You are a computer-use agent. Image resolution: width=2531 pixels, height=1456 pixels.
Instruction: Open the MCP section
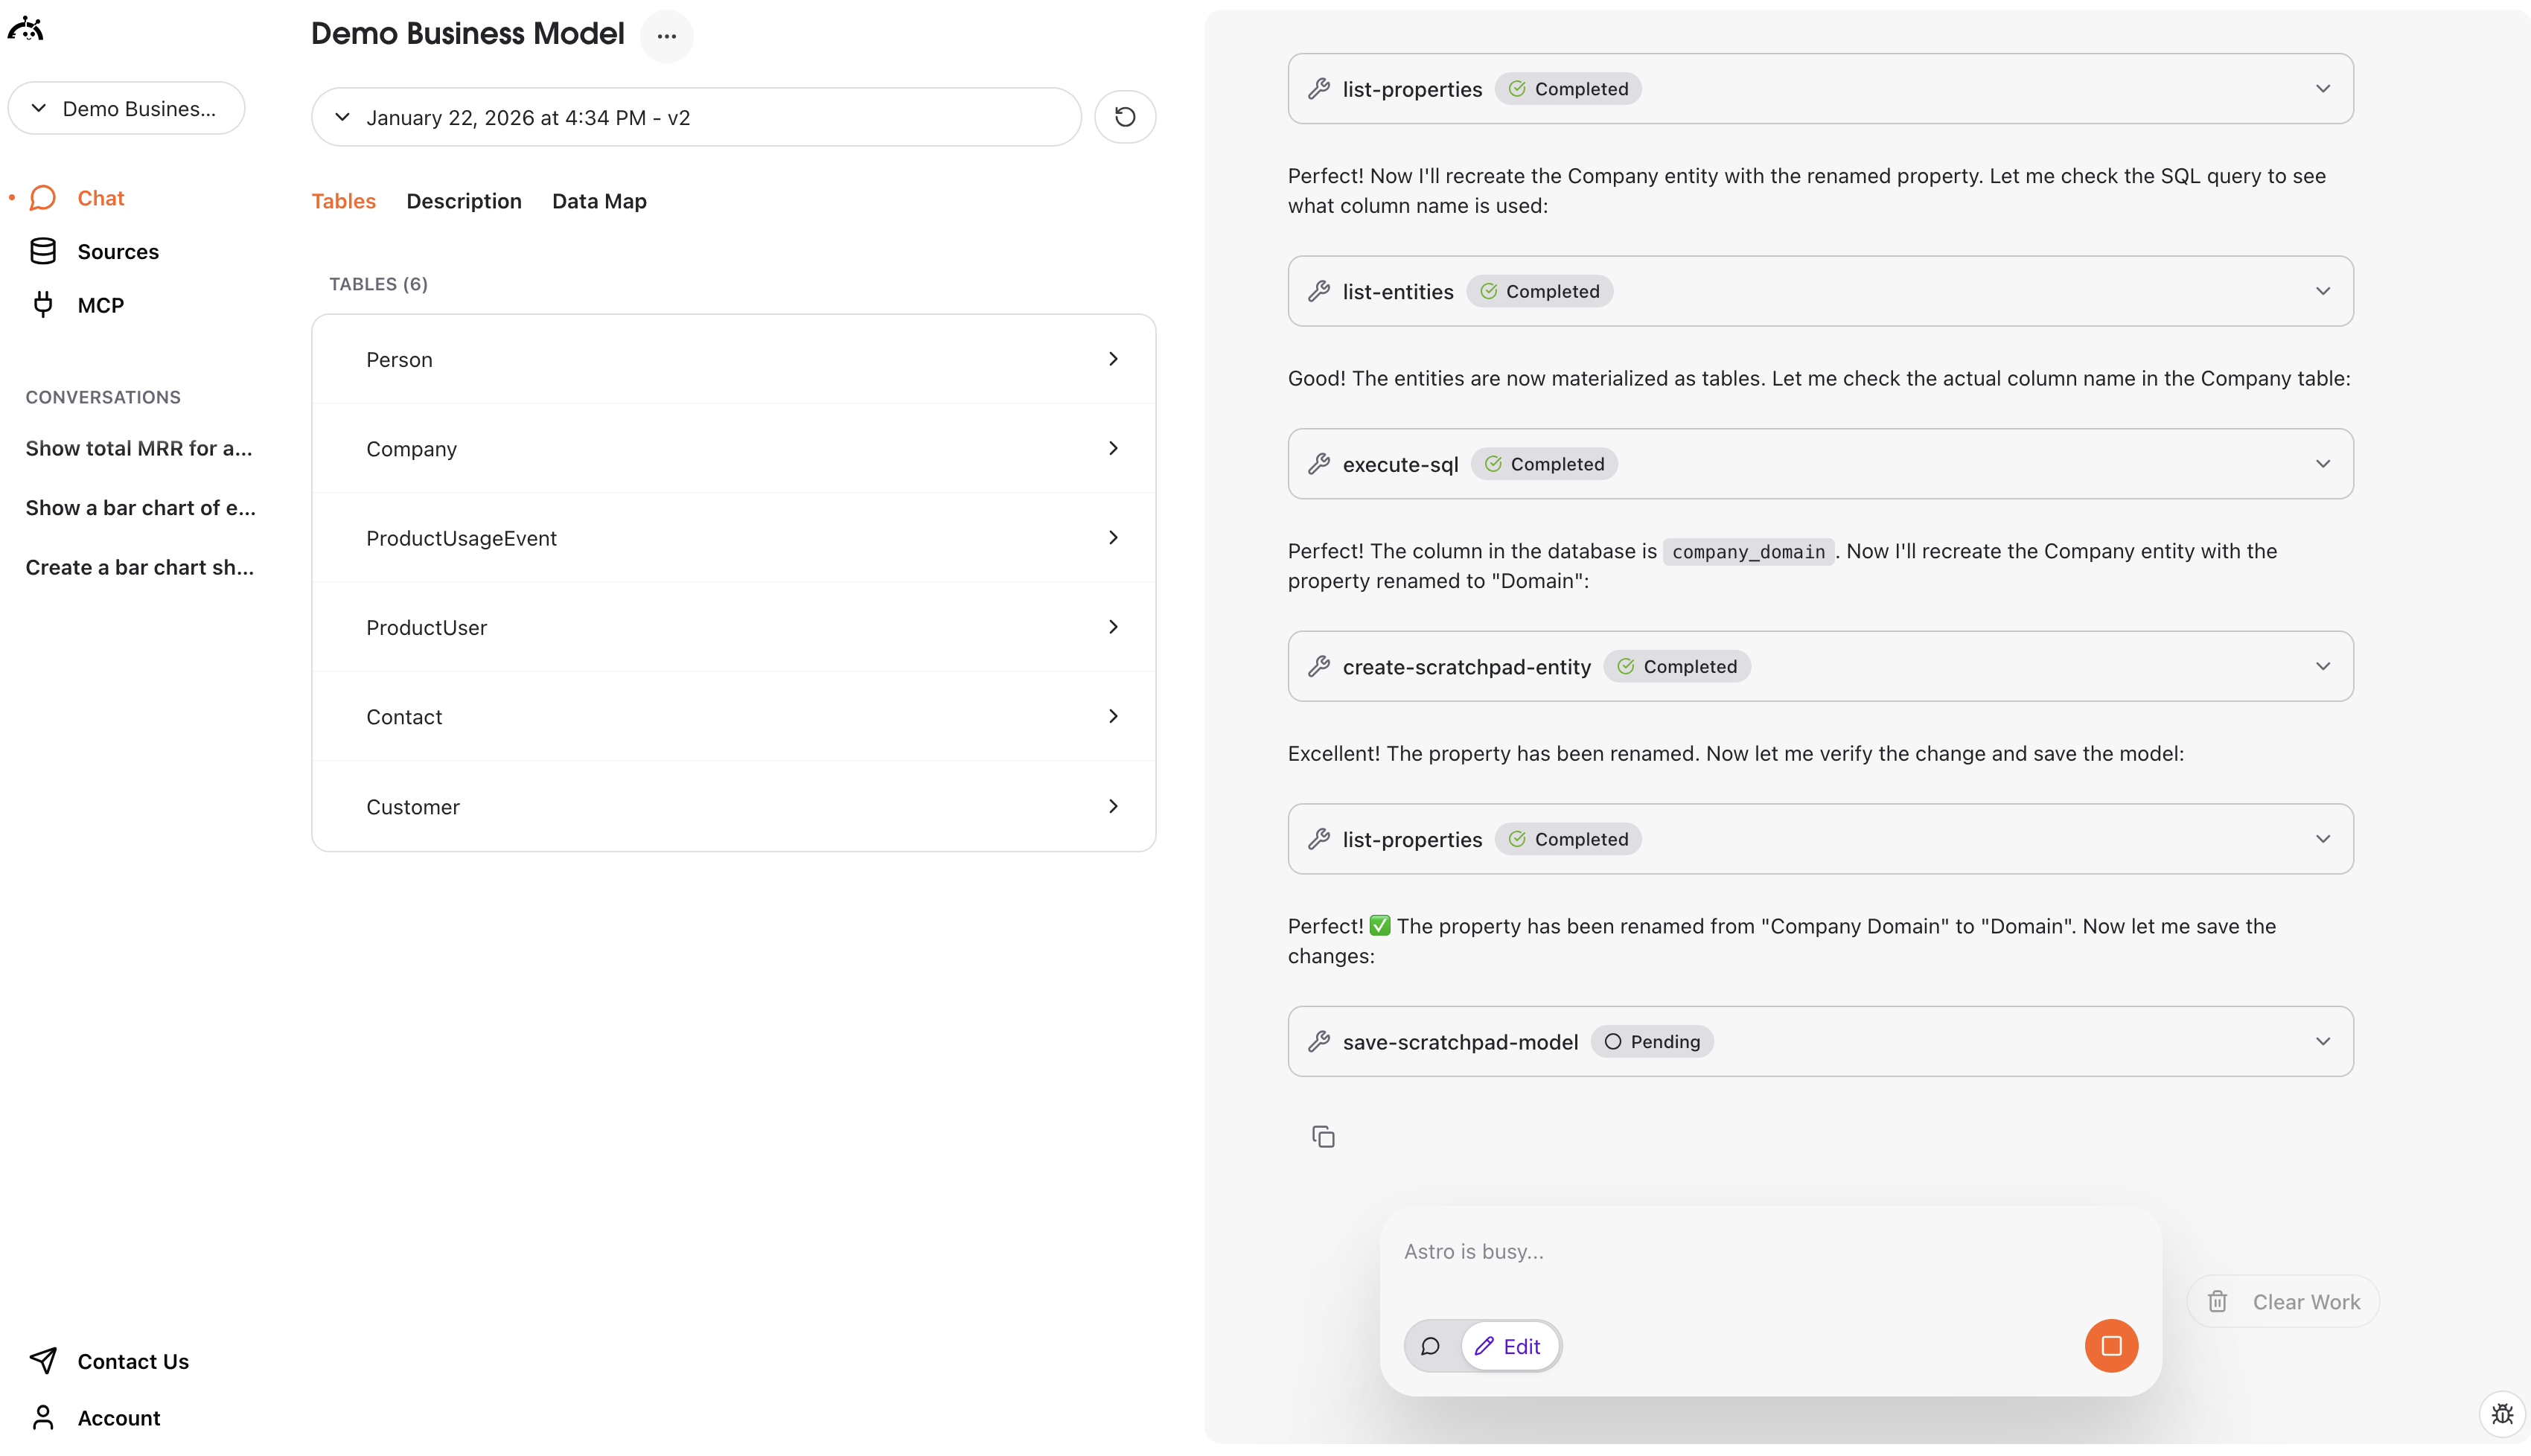click(100, 304)
